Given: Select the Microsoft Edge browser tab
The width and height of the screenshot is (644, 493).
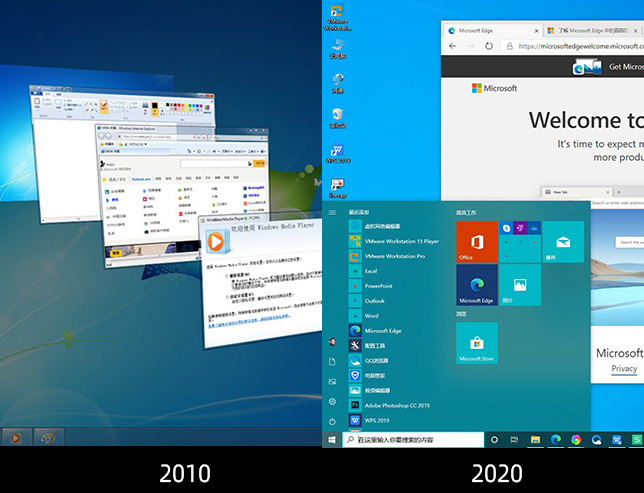Looking at the screenshot, I should [x=493, y=30].
